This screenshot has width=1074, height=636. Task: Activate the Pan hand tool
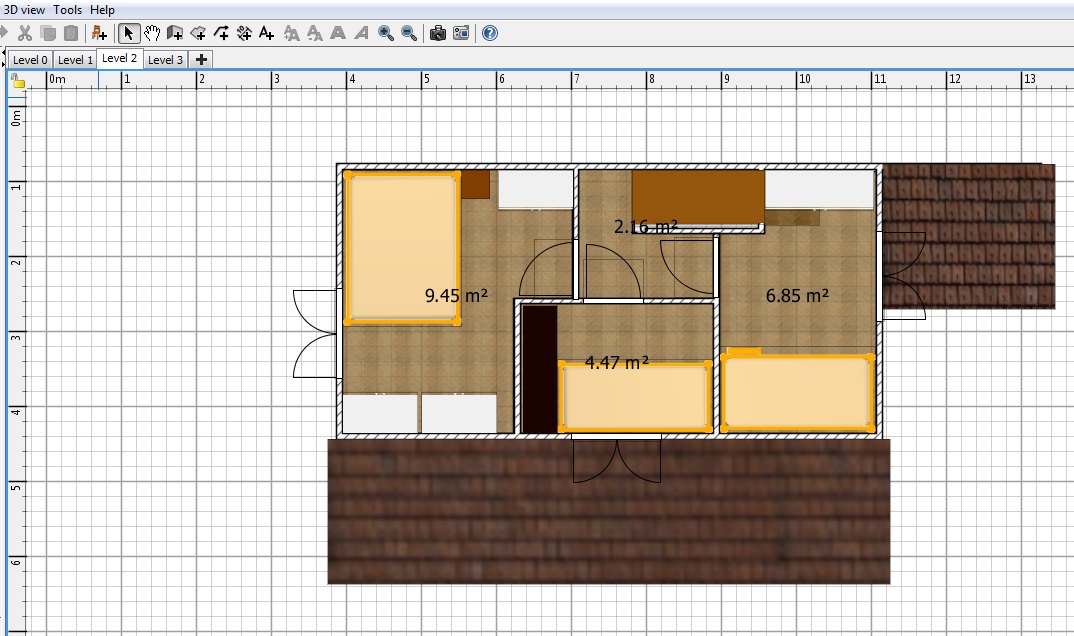pos(151,33)
